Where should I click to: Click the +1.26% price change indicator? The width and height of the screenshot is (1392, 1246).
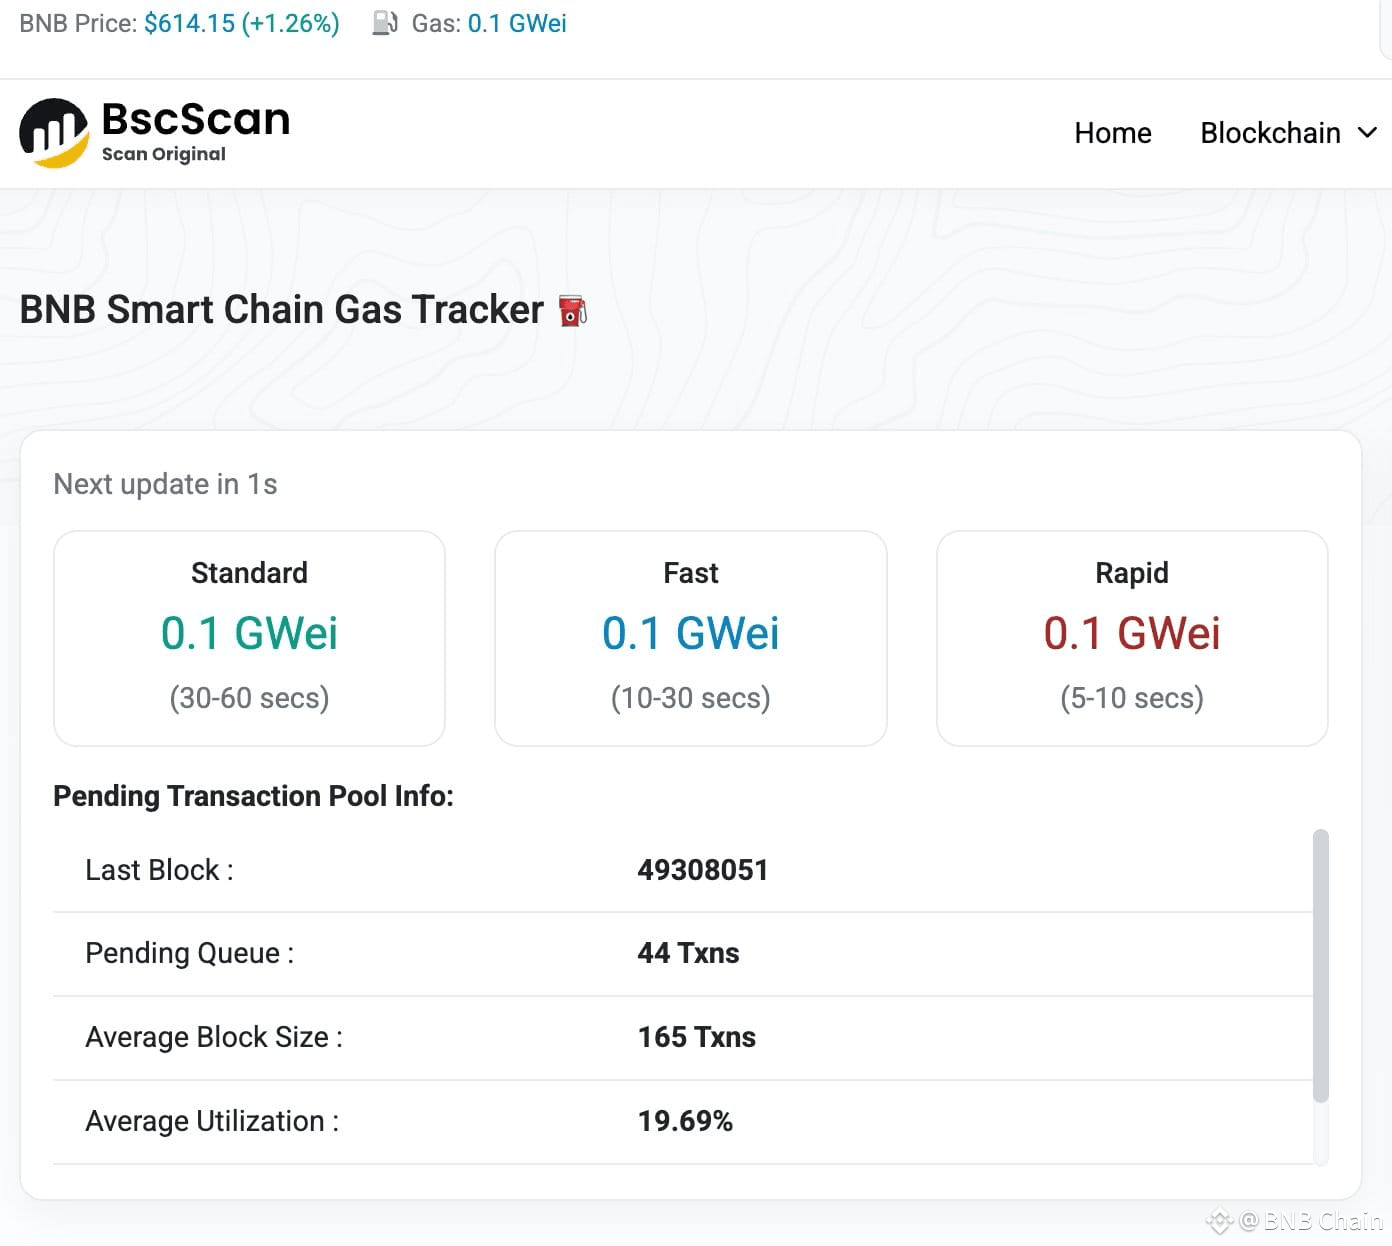click(x=293, y=22)
